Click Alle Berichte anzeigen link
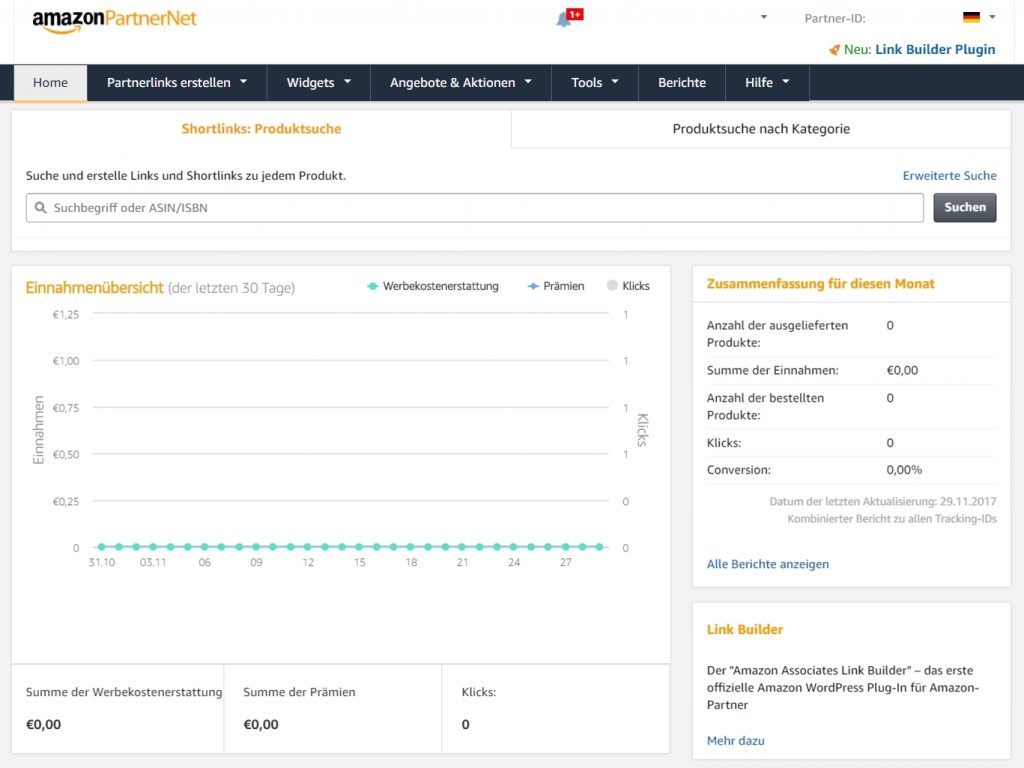1024x768 pixels. click(x=767, y=564)
